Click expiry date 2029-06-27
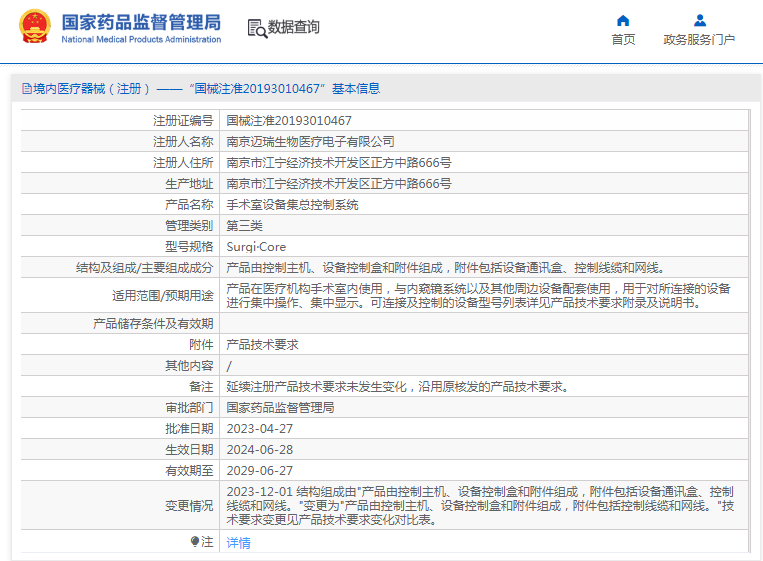Screen dimensions: 763x561 point(260,471)
